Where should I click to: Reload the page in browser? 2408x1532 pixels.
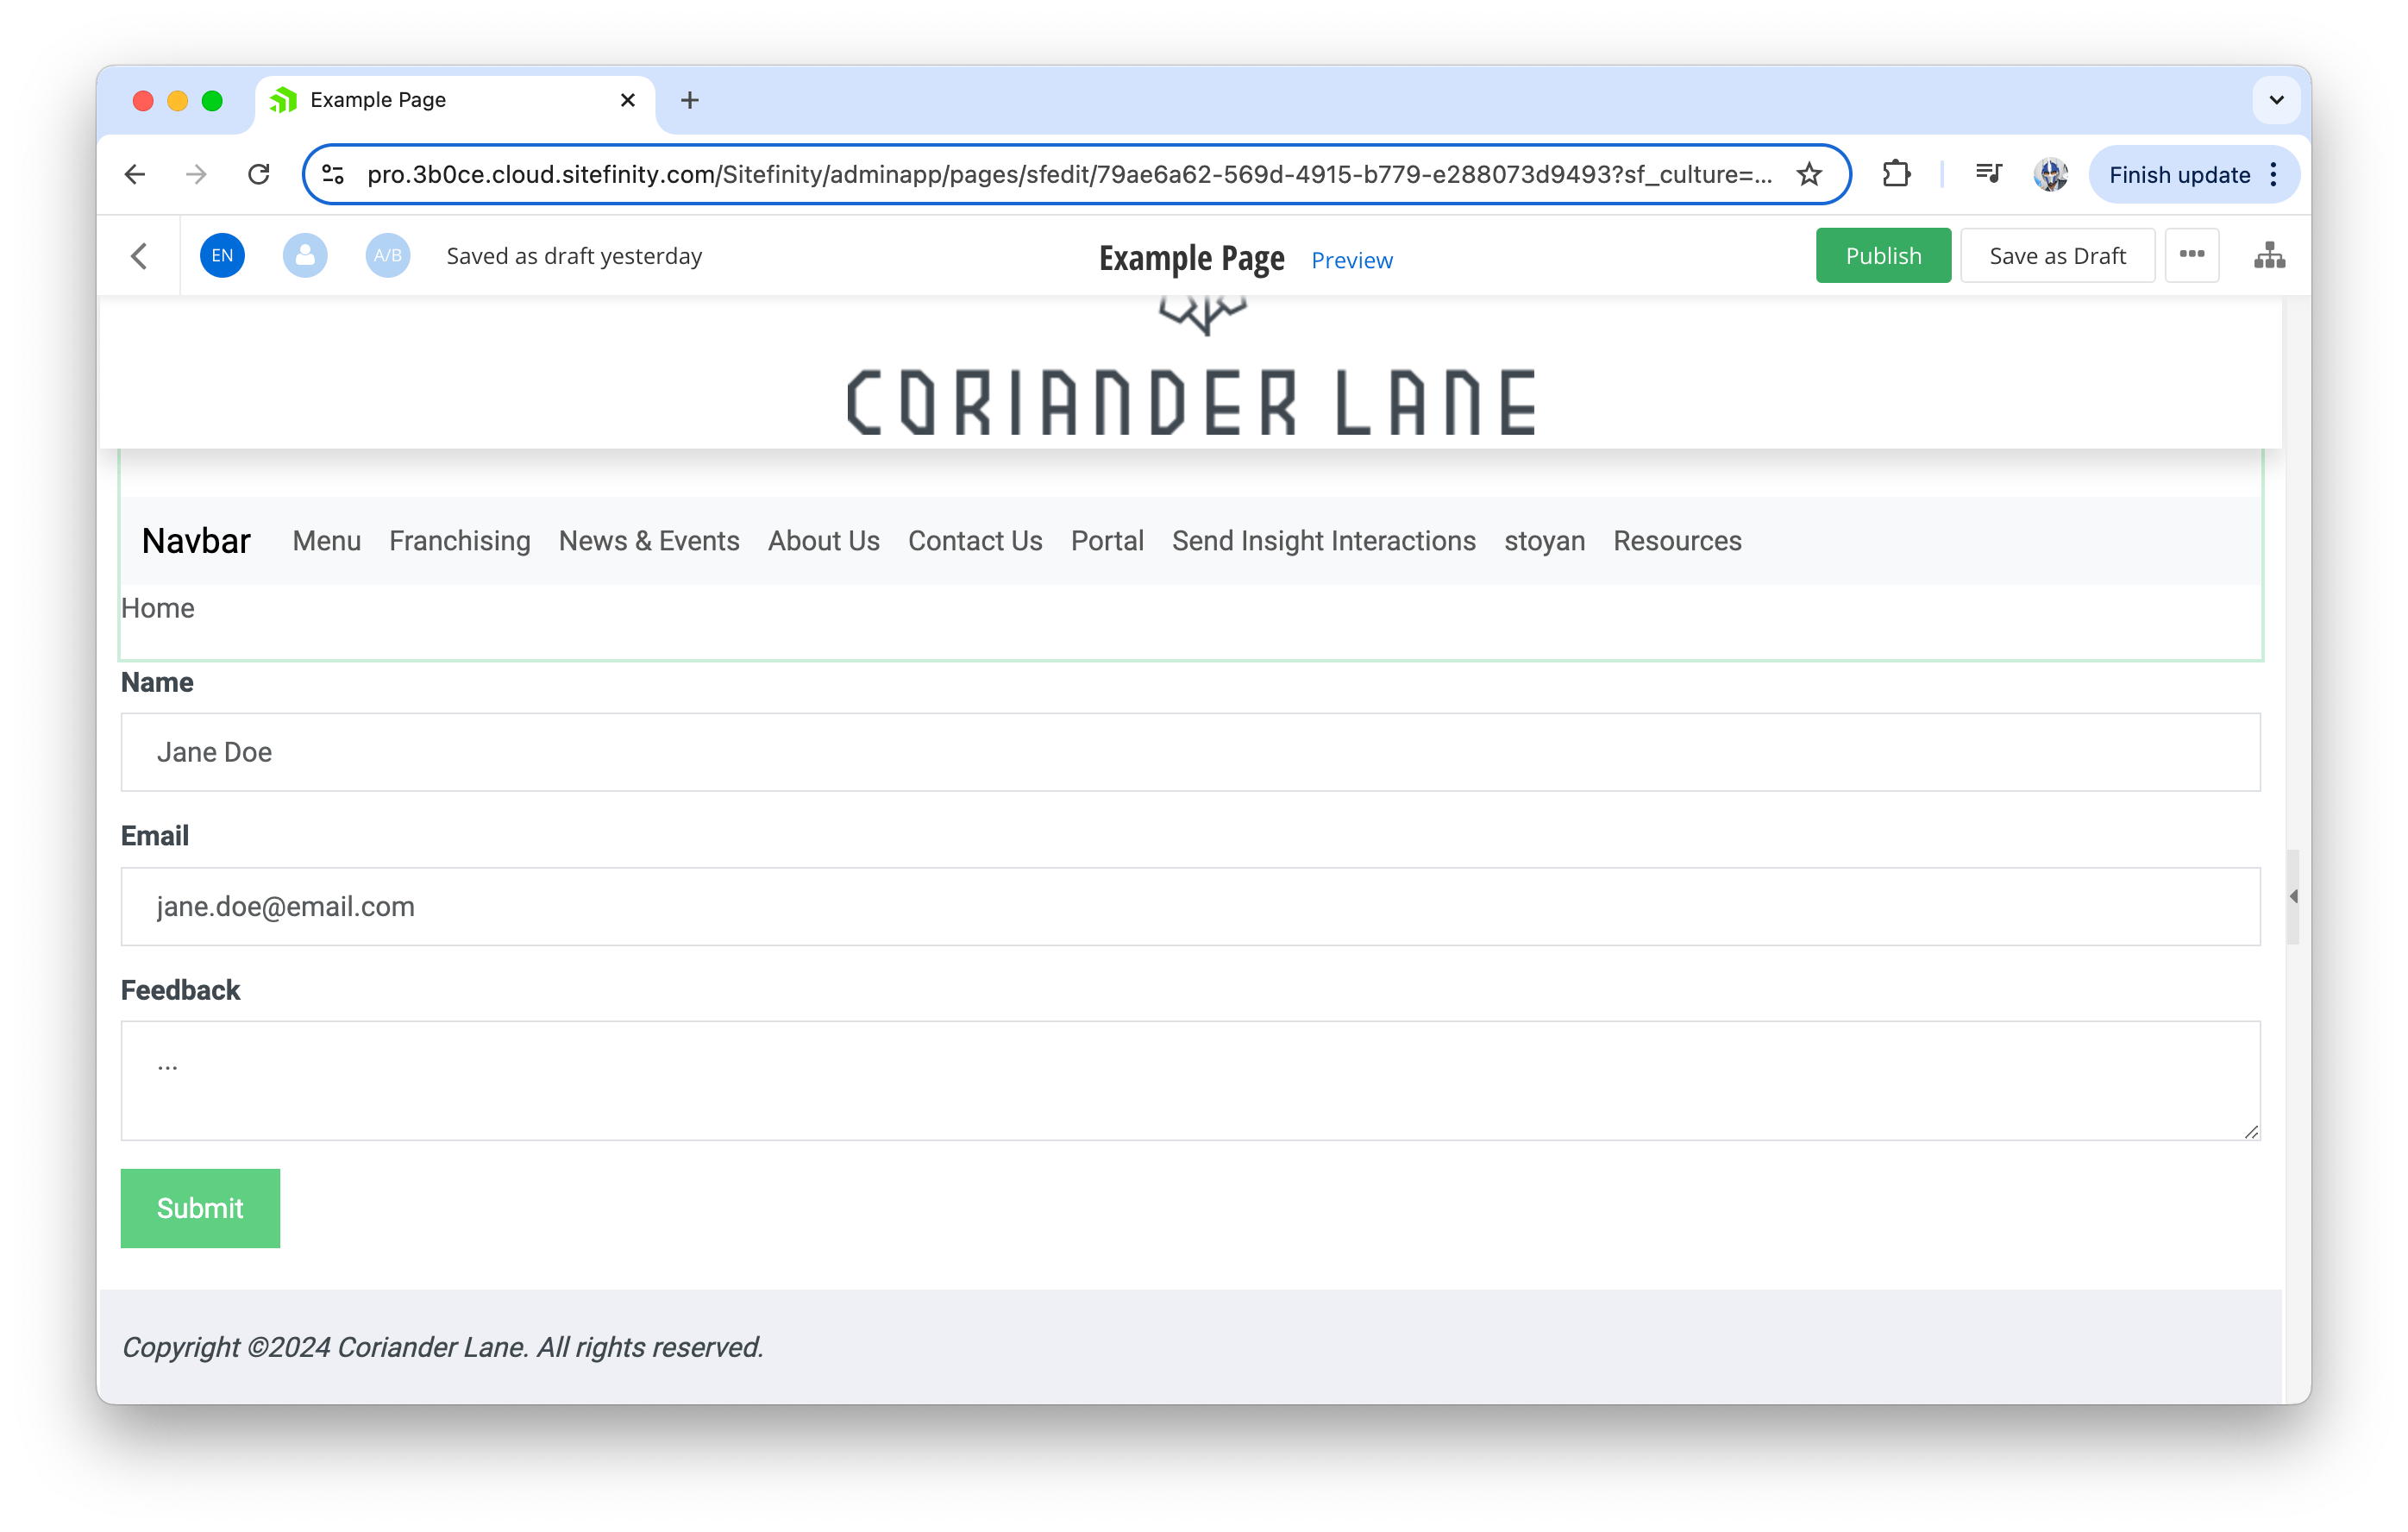[x=259, y=175]
